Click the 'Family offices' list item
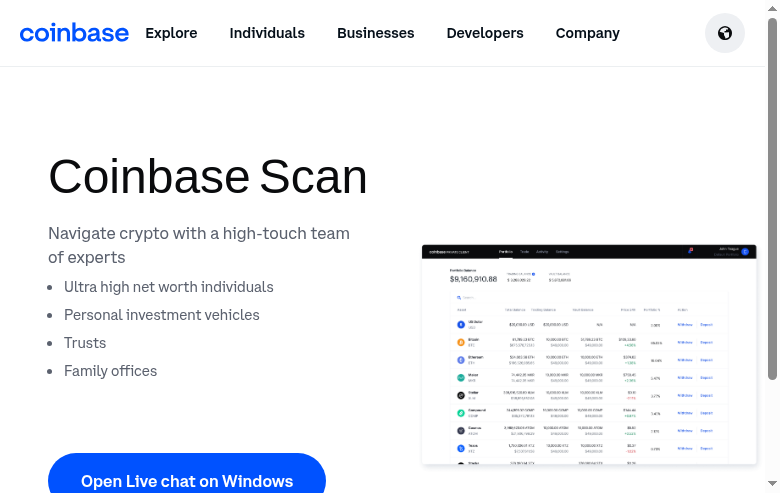Viewport: 780px width, 493px height. [x=110, y=371]
